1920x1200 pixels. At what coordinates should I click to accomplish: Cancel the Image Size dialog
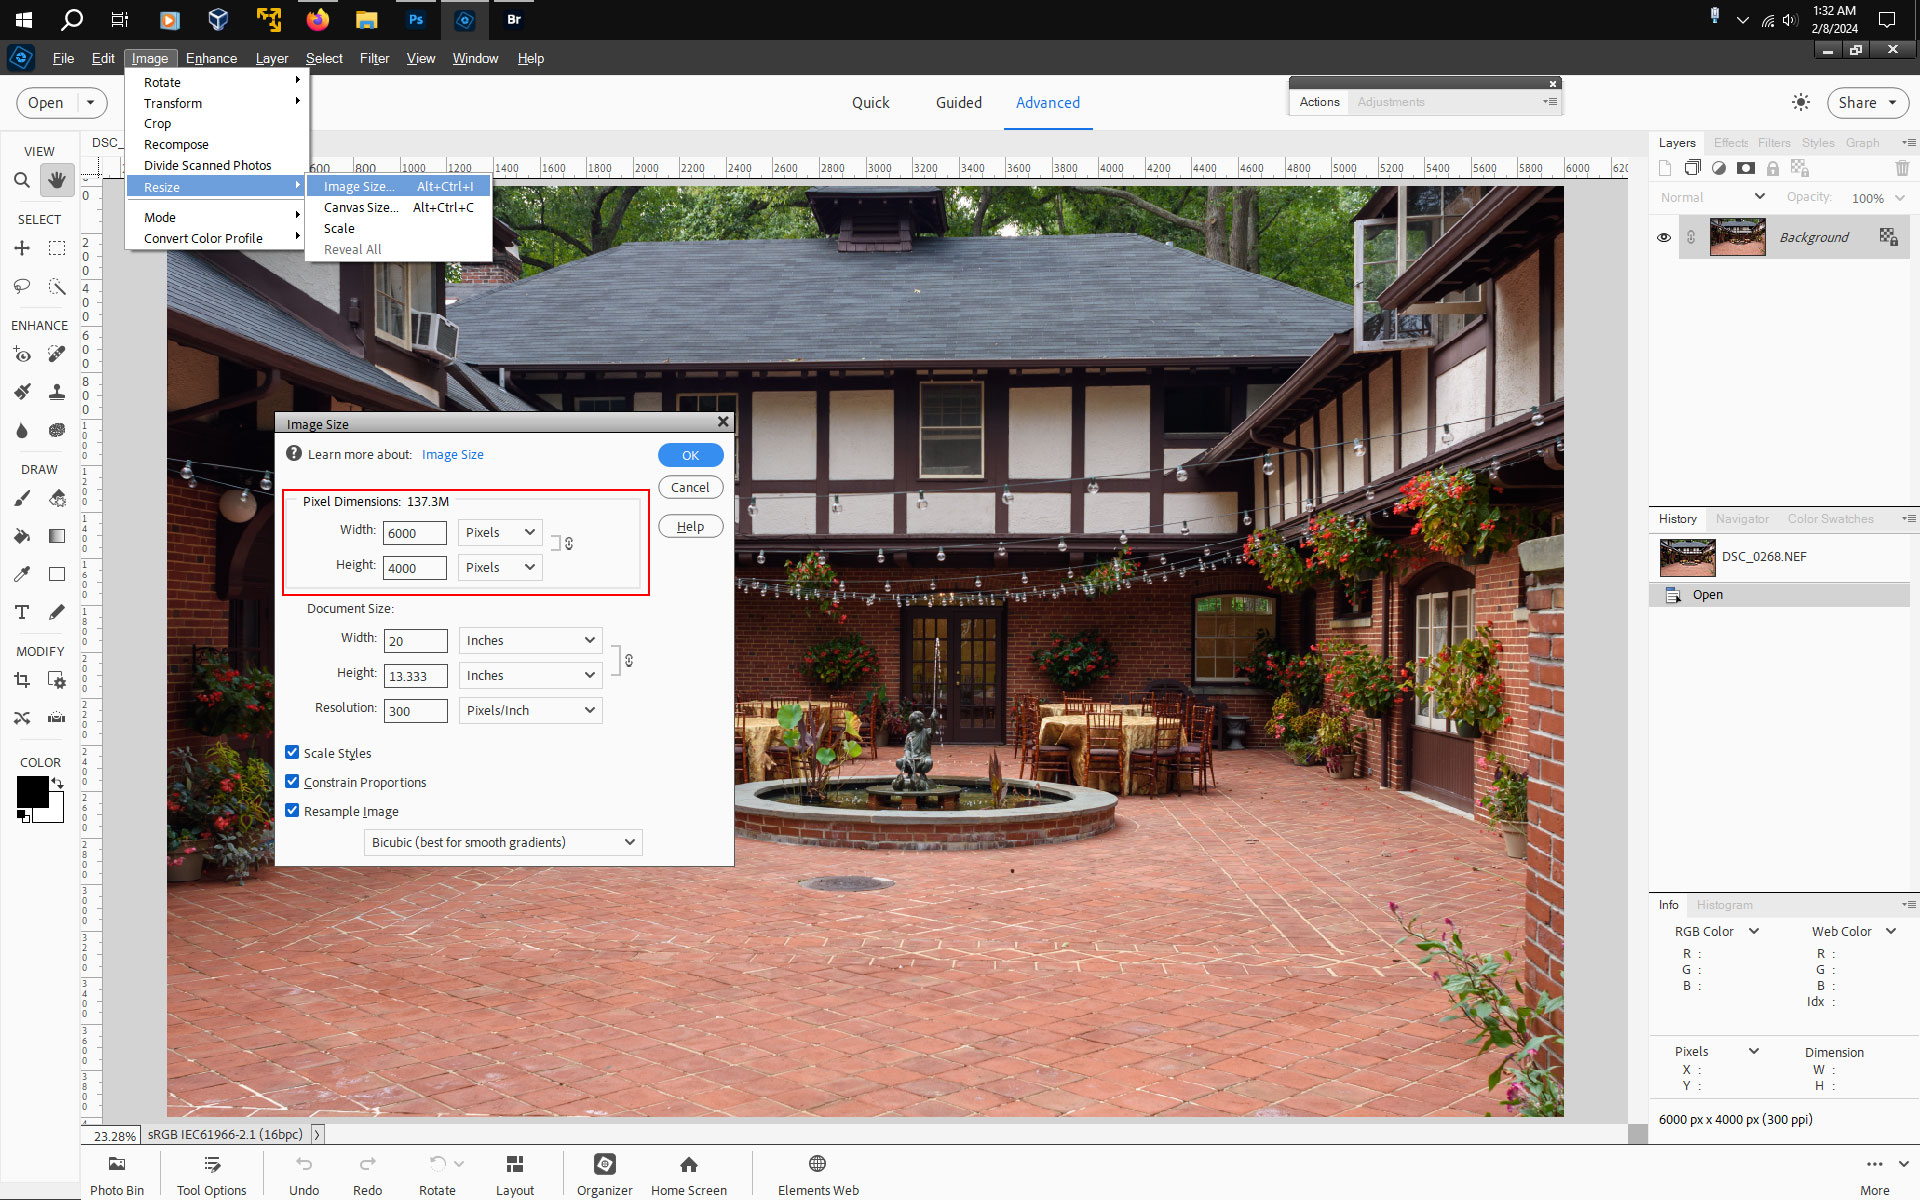690,487
